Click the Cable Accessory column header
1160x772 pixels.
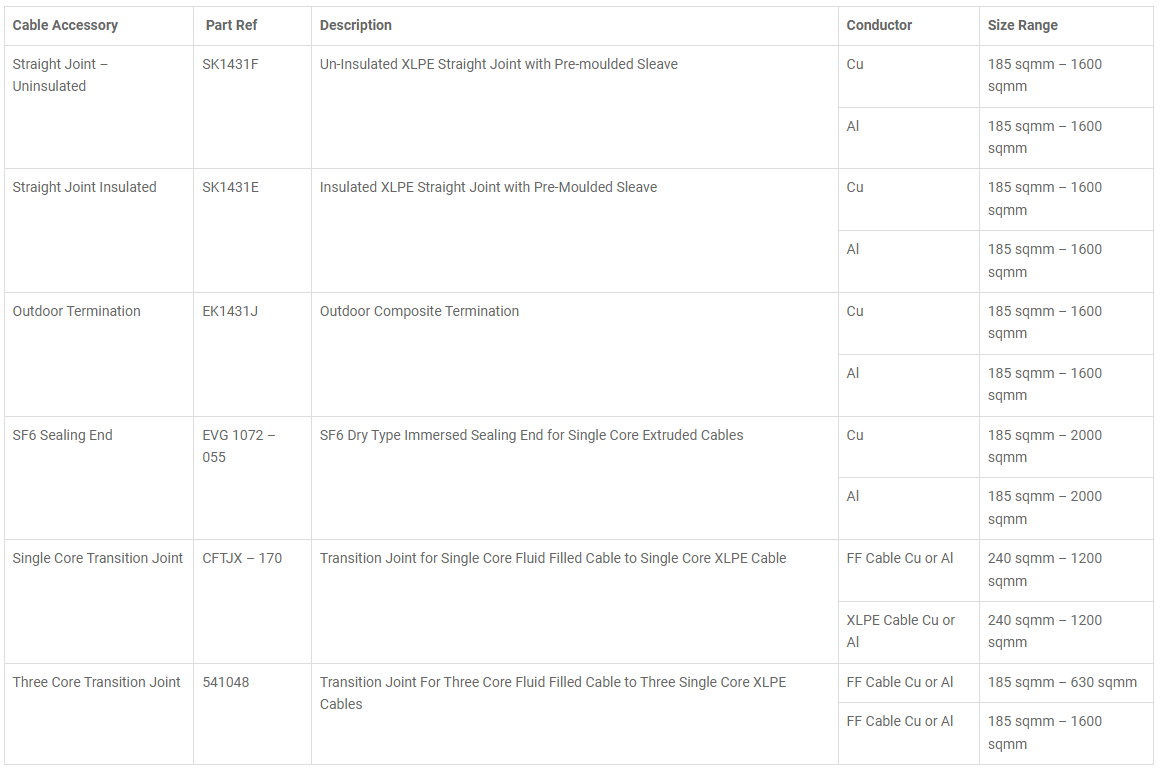click(65, 25)
